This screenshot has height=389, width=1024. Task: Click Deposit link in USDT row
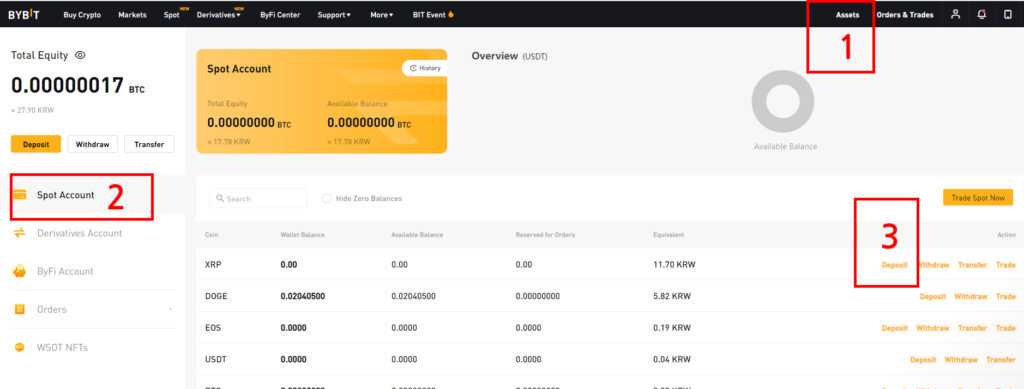tap(923, 360)
